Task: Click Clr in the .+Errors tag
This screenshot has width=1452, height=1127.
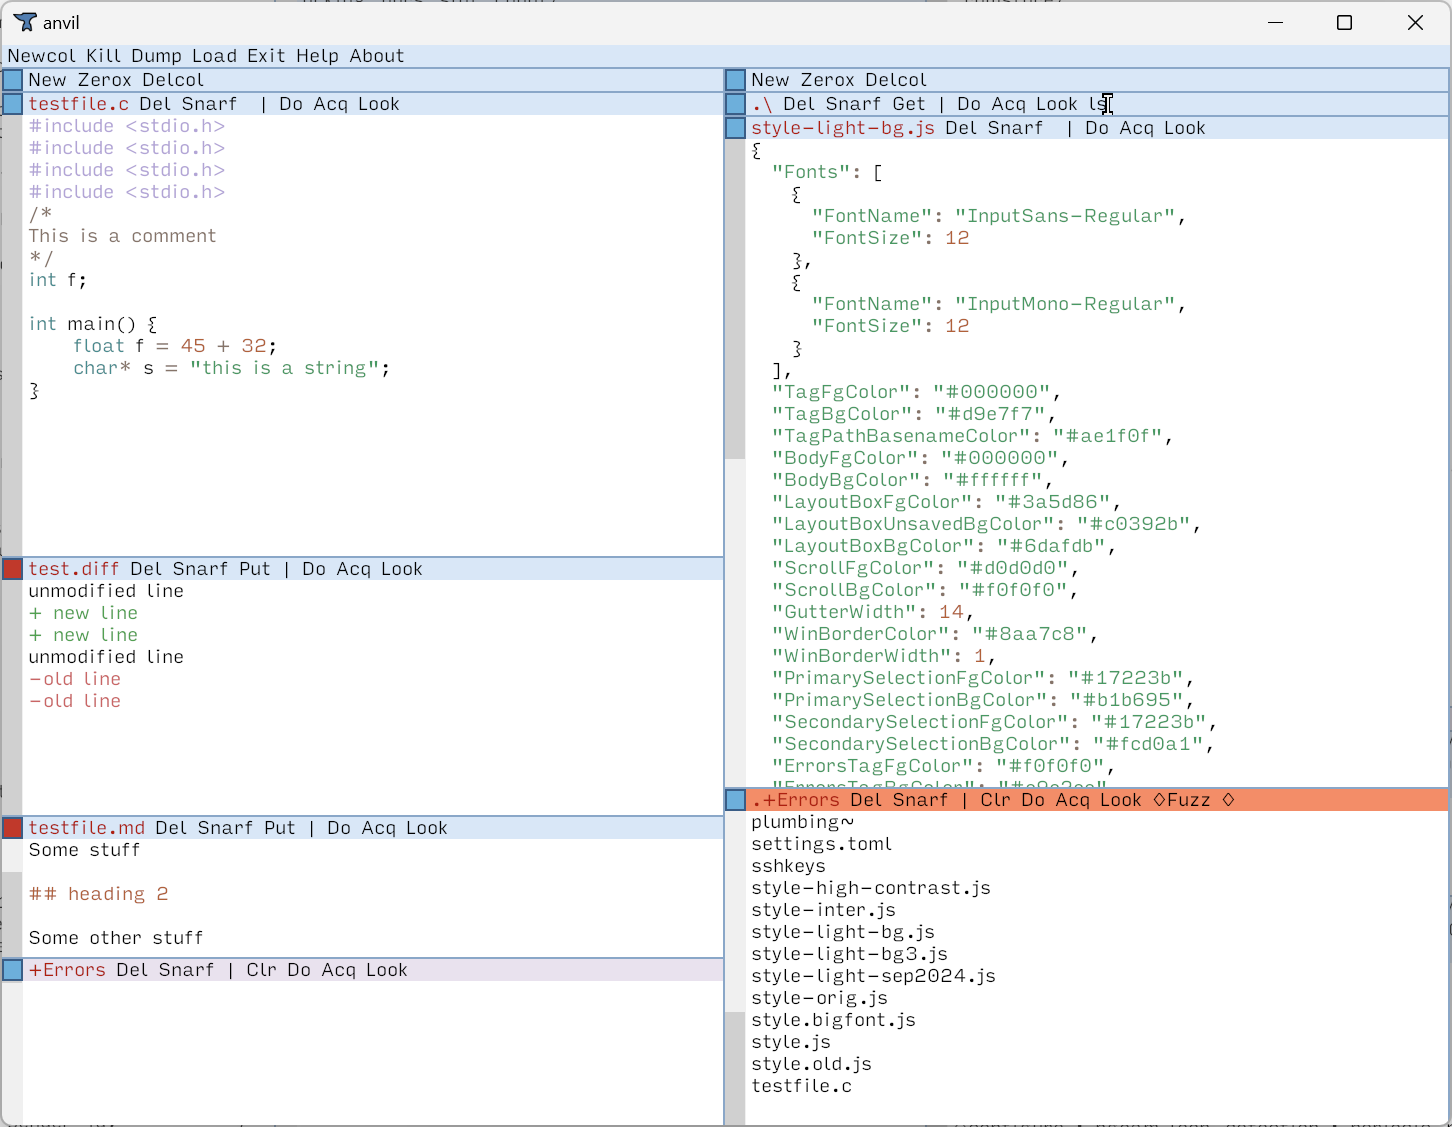Action: coord(995,800)
